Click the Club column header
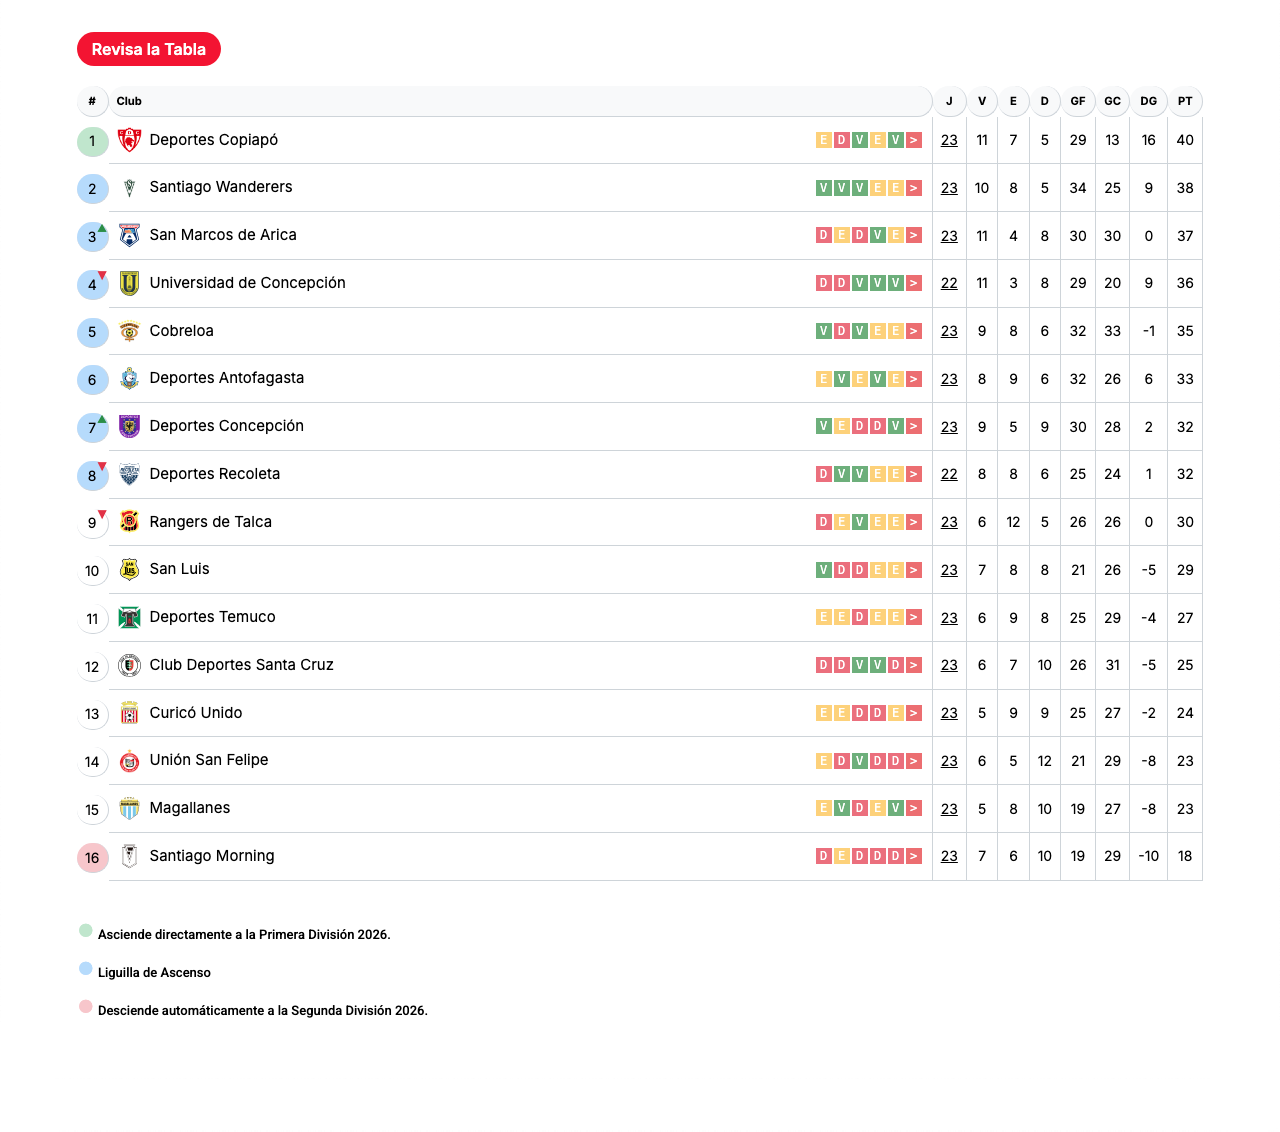Screen dimensions: 1280x1132 point(520,101)
